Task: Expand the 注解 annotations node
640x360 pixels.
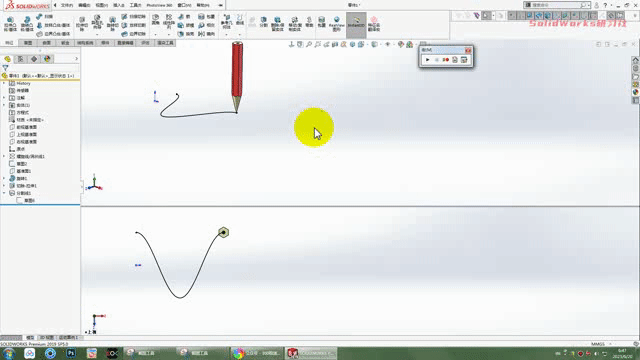Action: click(x=4, y=98)
